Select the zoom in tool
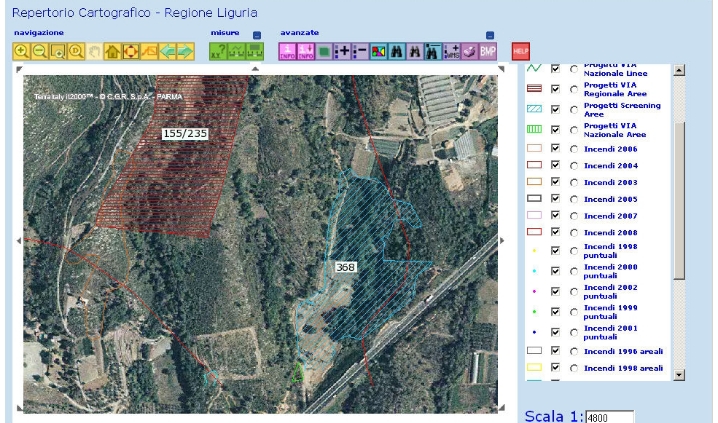Viewport: 718px width, 423px height. click(x=22, y=51)
